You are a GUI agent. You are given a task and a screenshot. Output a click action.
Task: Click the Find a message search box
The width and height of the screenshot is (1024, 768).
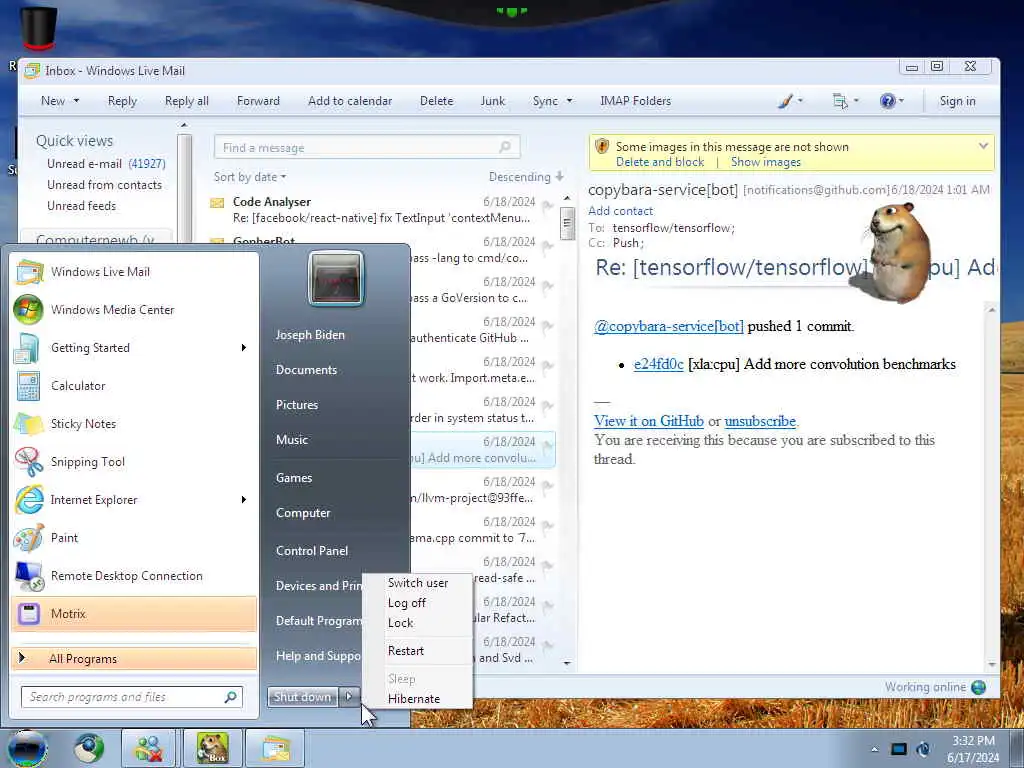click(367, 148)
